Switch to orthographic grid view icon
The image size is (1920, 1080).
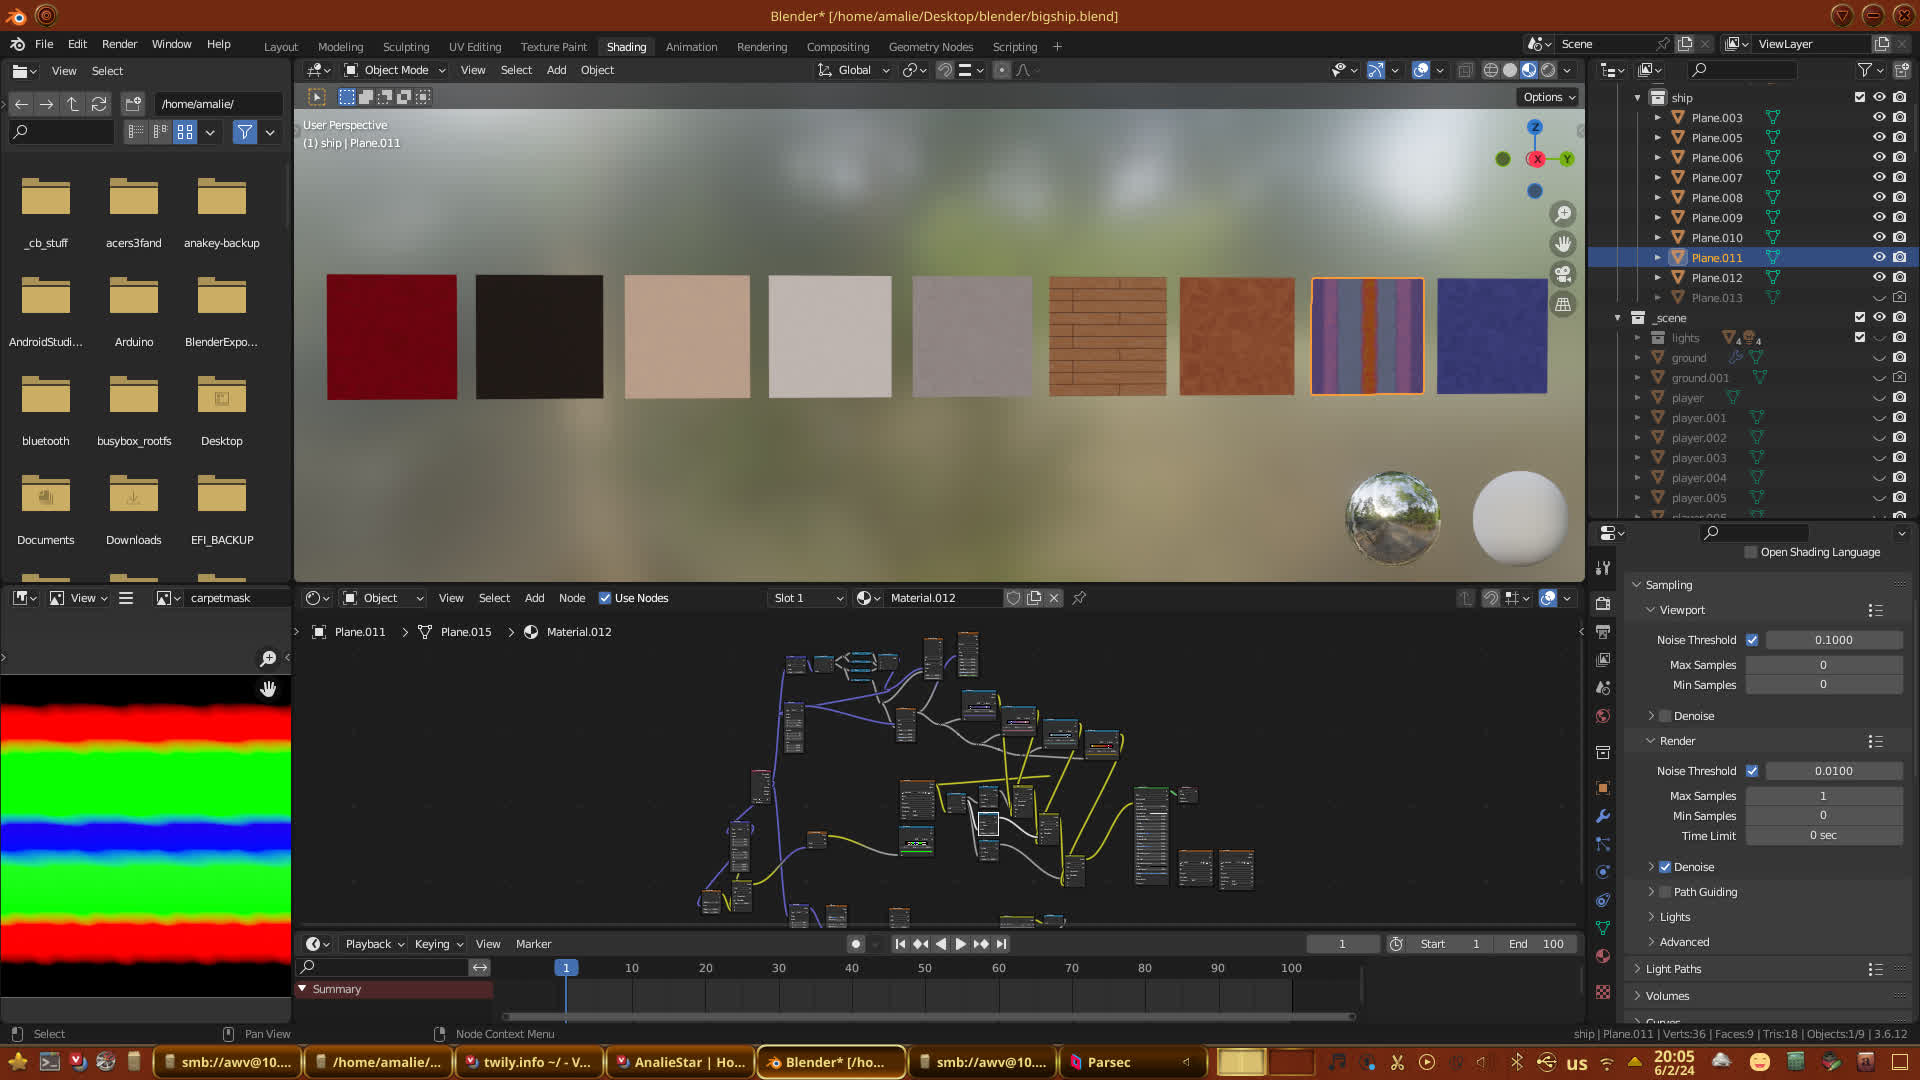[1563, 305]
